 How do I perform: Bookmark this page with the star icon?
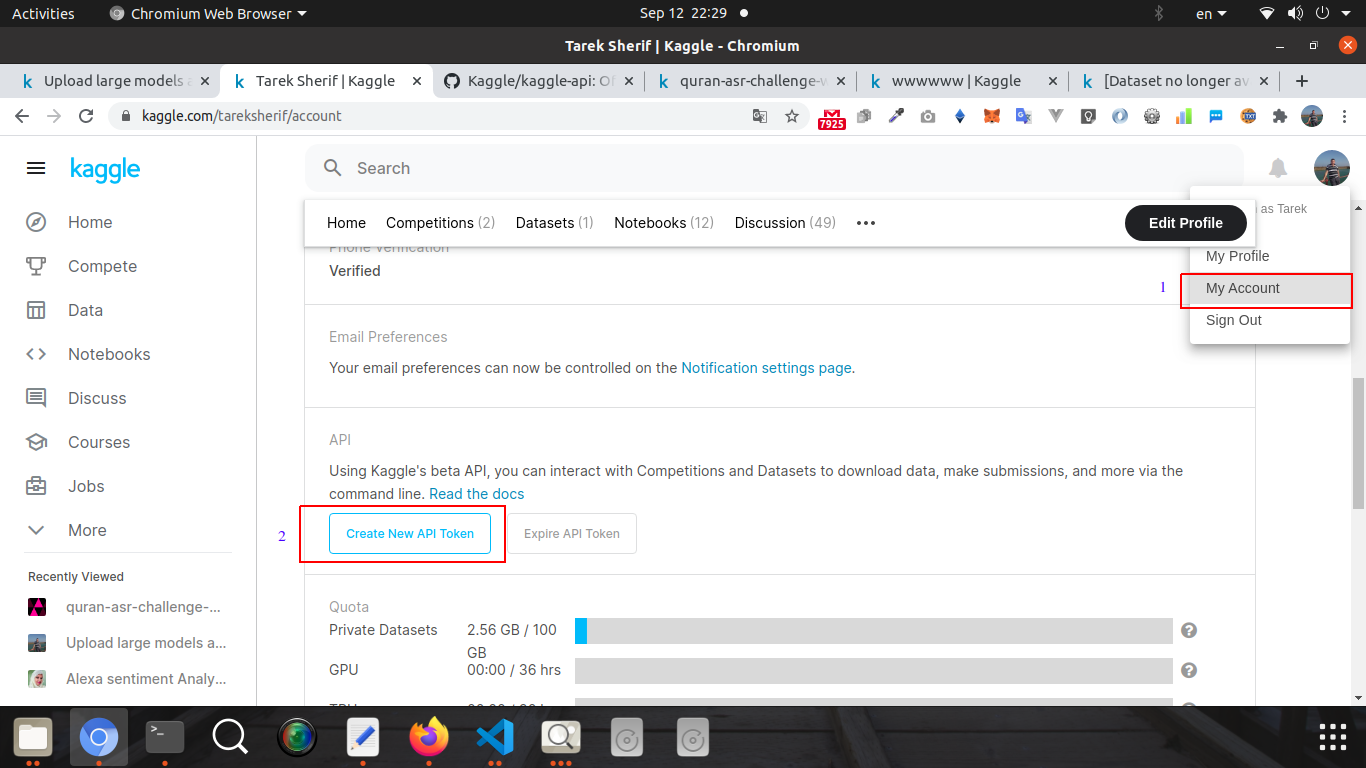[792, 116]
